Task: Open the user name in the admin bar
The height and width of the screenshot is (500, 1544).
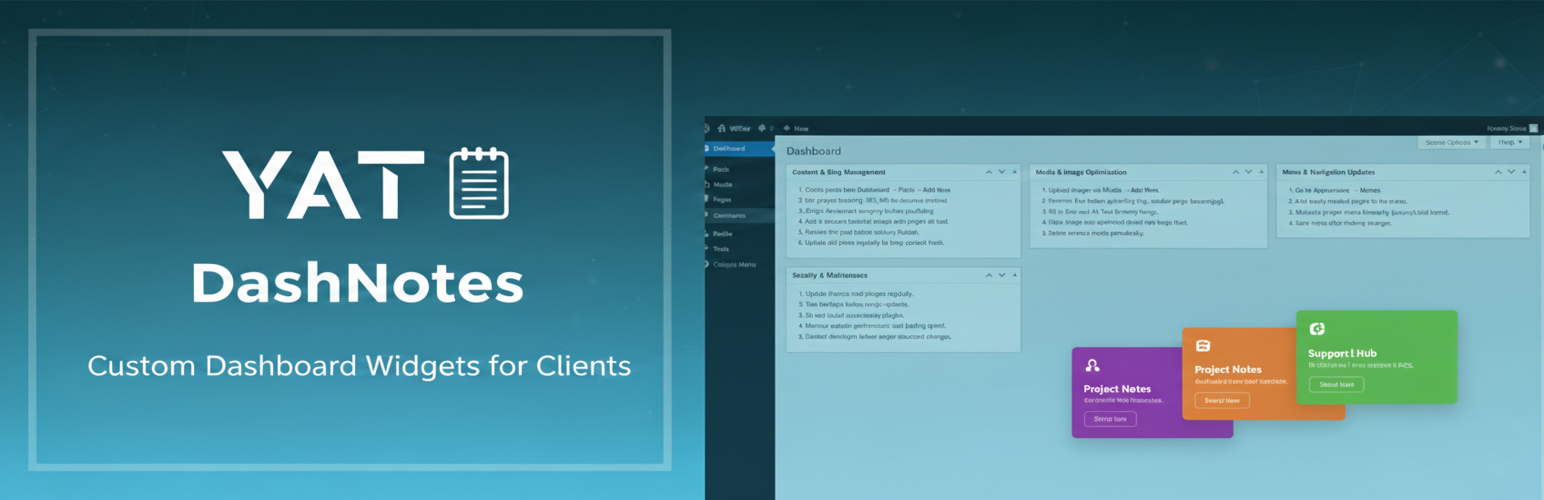Action: (1506, 128)
